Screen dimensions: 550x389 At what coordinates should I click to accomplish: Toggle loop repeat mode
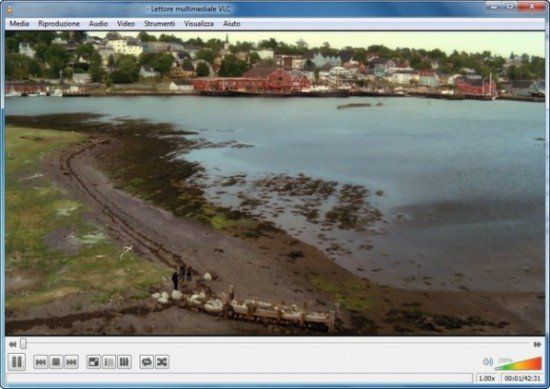point(146,362)
